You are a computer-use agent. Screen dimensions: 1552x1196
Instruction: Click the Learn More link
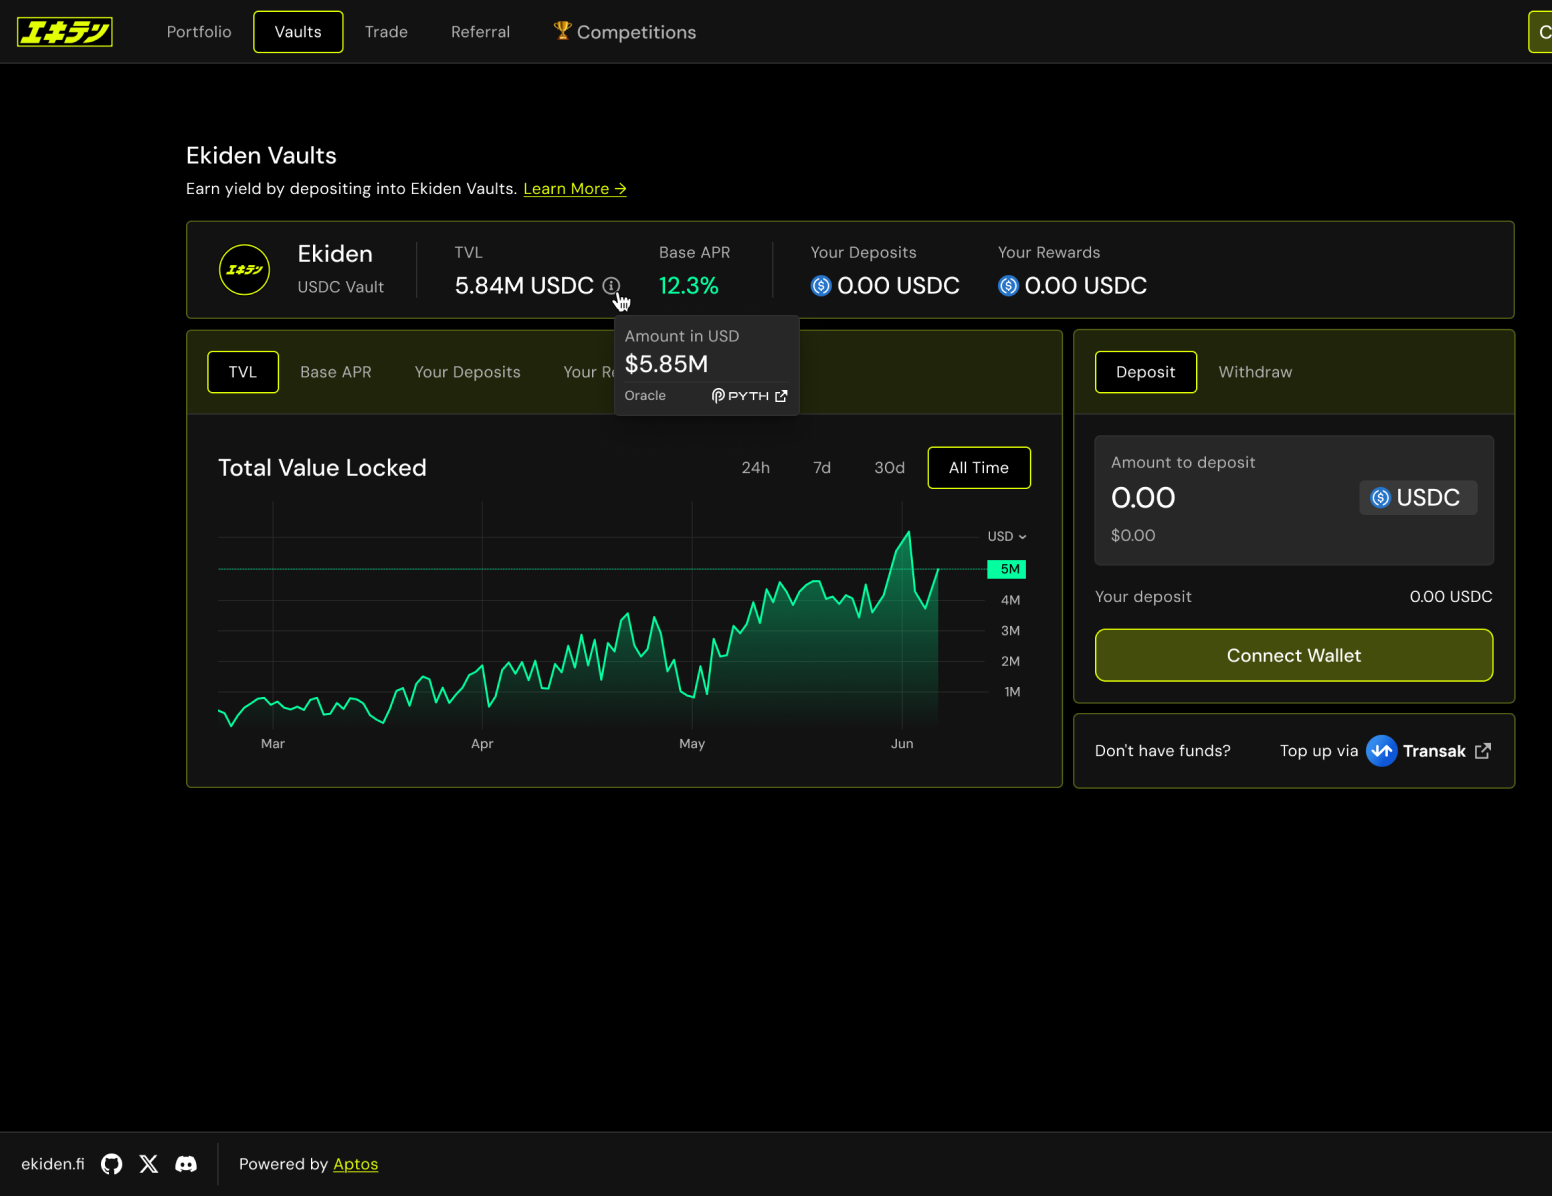(575, 189)
